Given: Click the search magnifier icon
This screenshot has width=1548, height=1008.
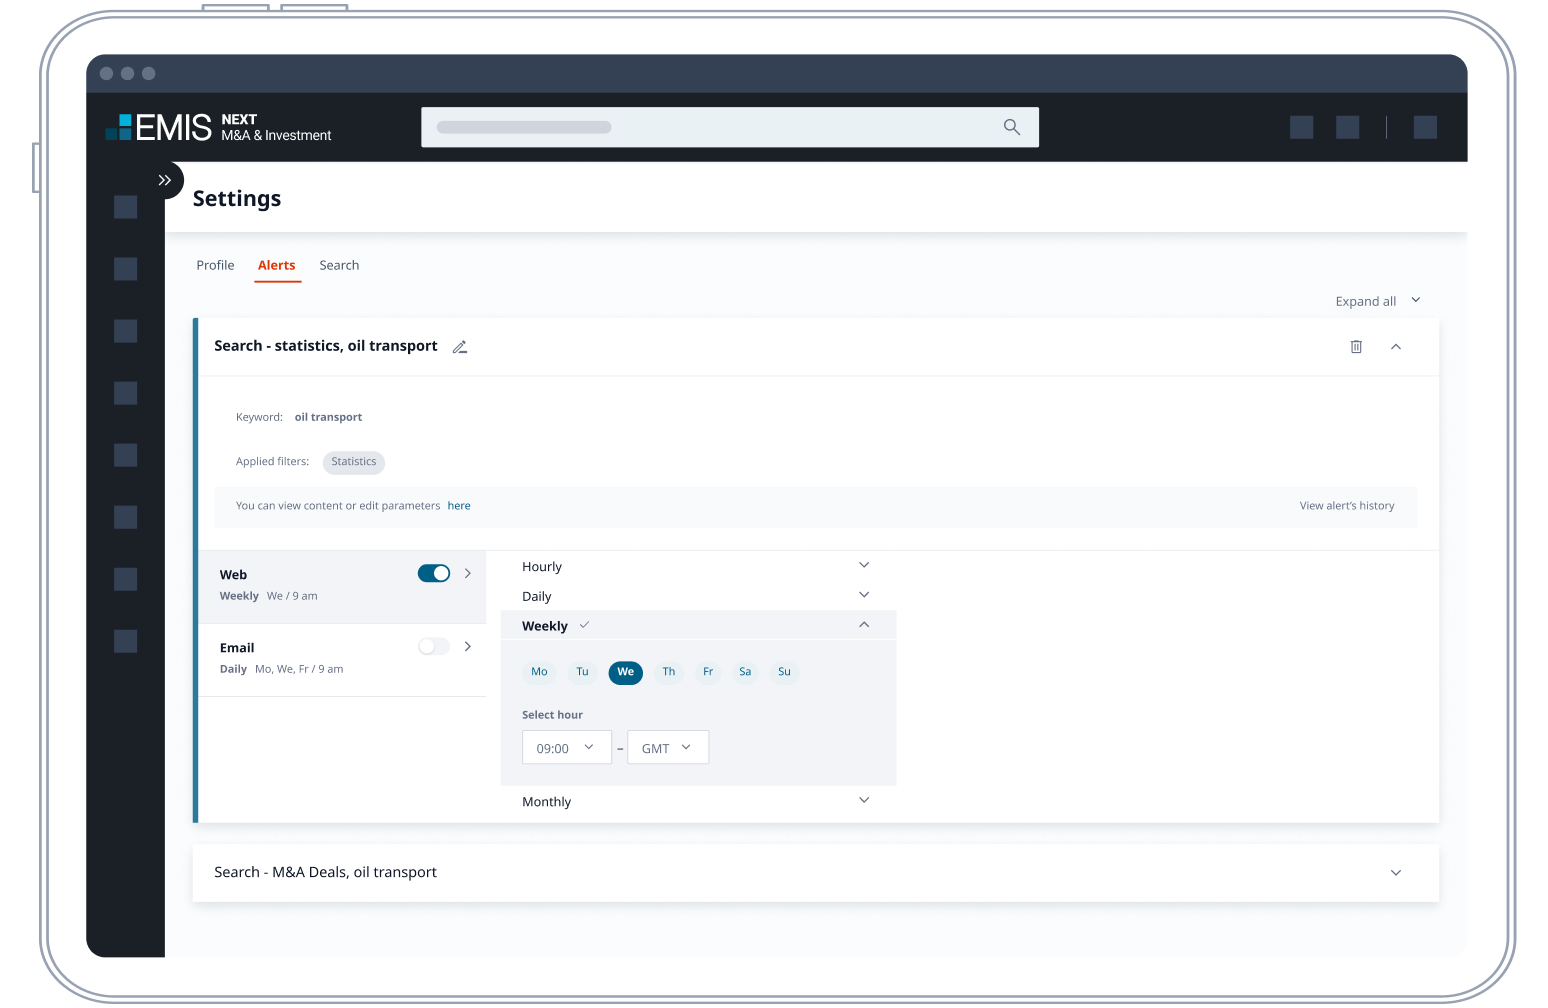Looking at the screenshot, I should [x=1011, y=127].
